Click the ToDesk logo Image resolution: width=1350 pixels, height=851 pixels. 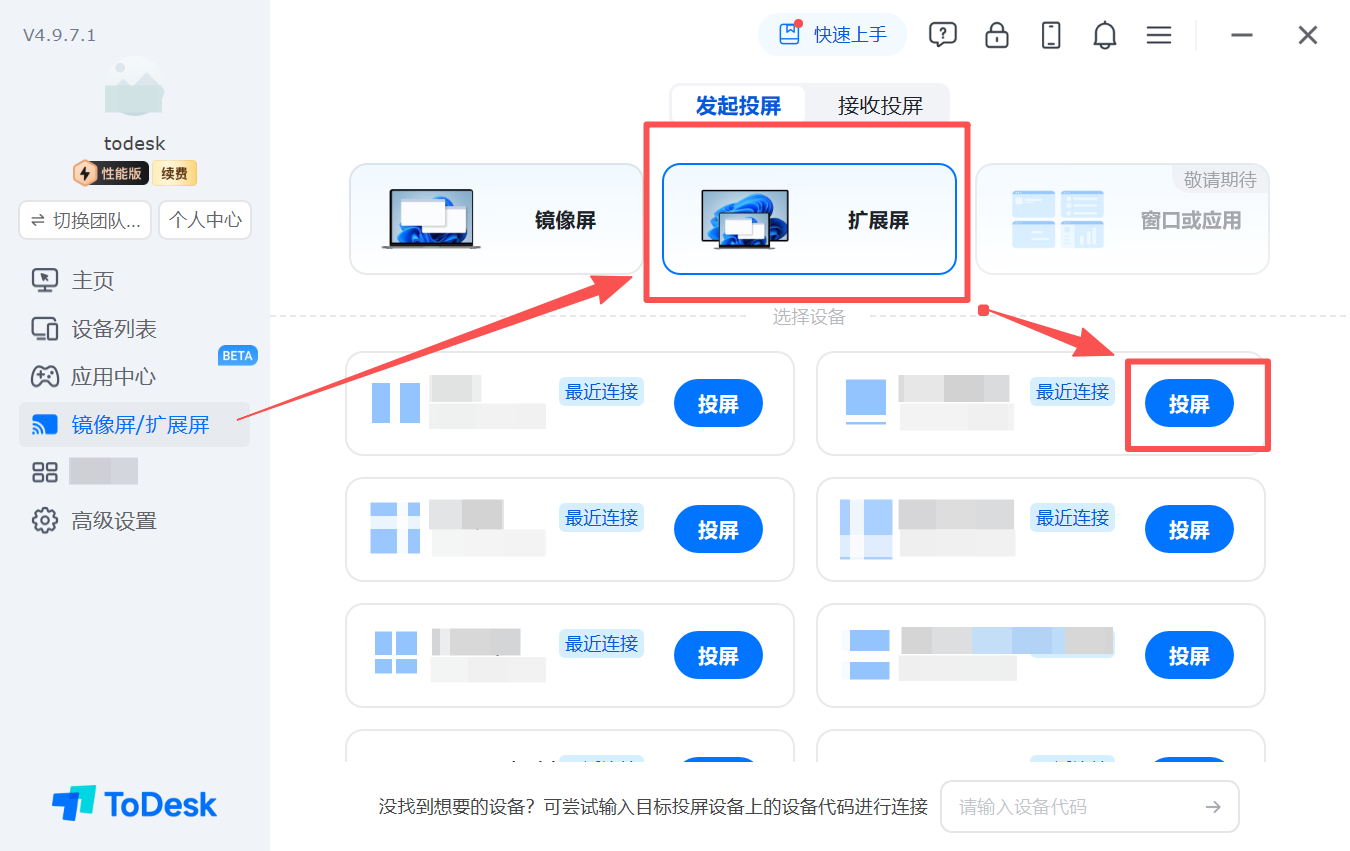134,804
